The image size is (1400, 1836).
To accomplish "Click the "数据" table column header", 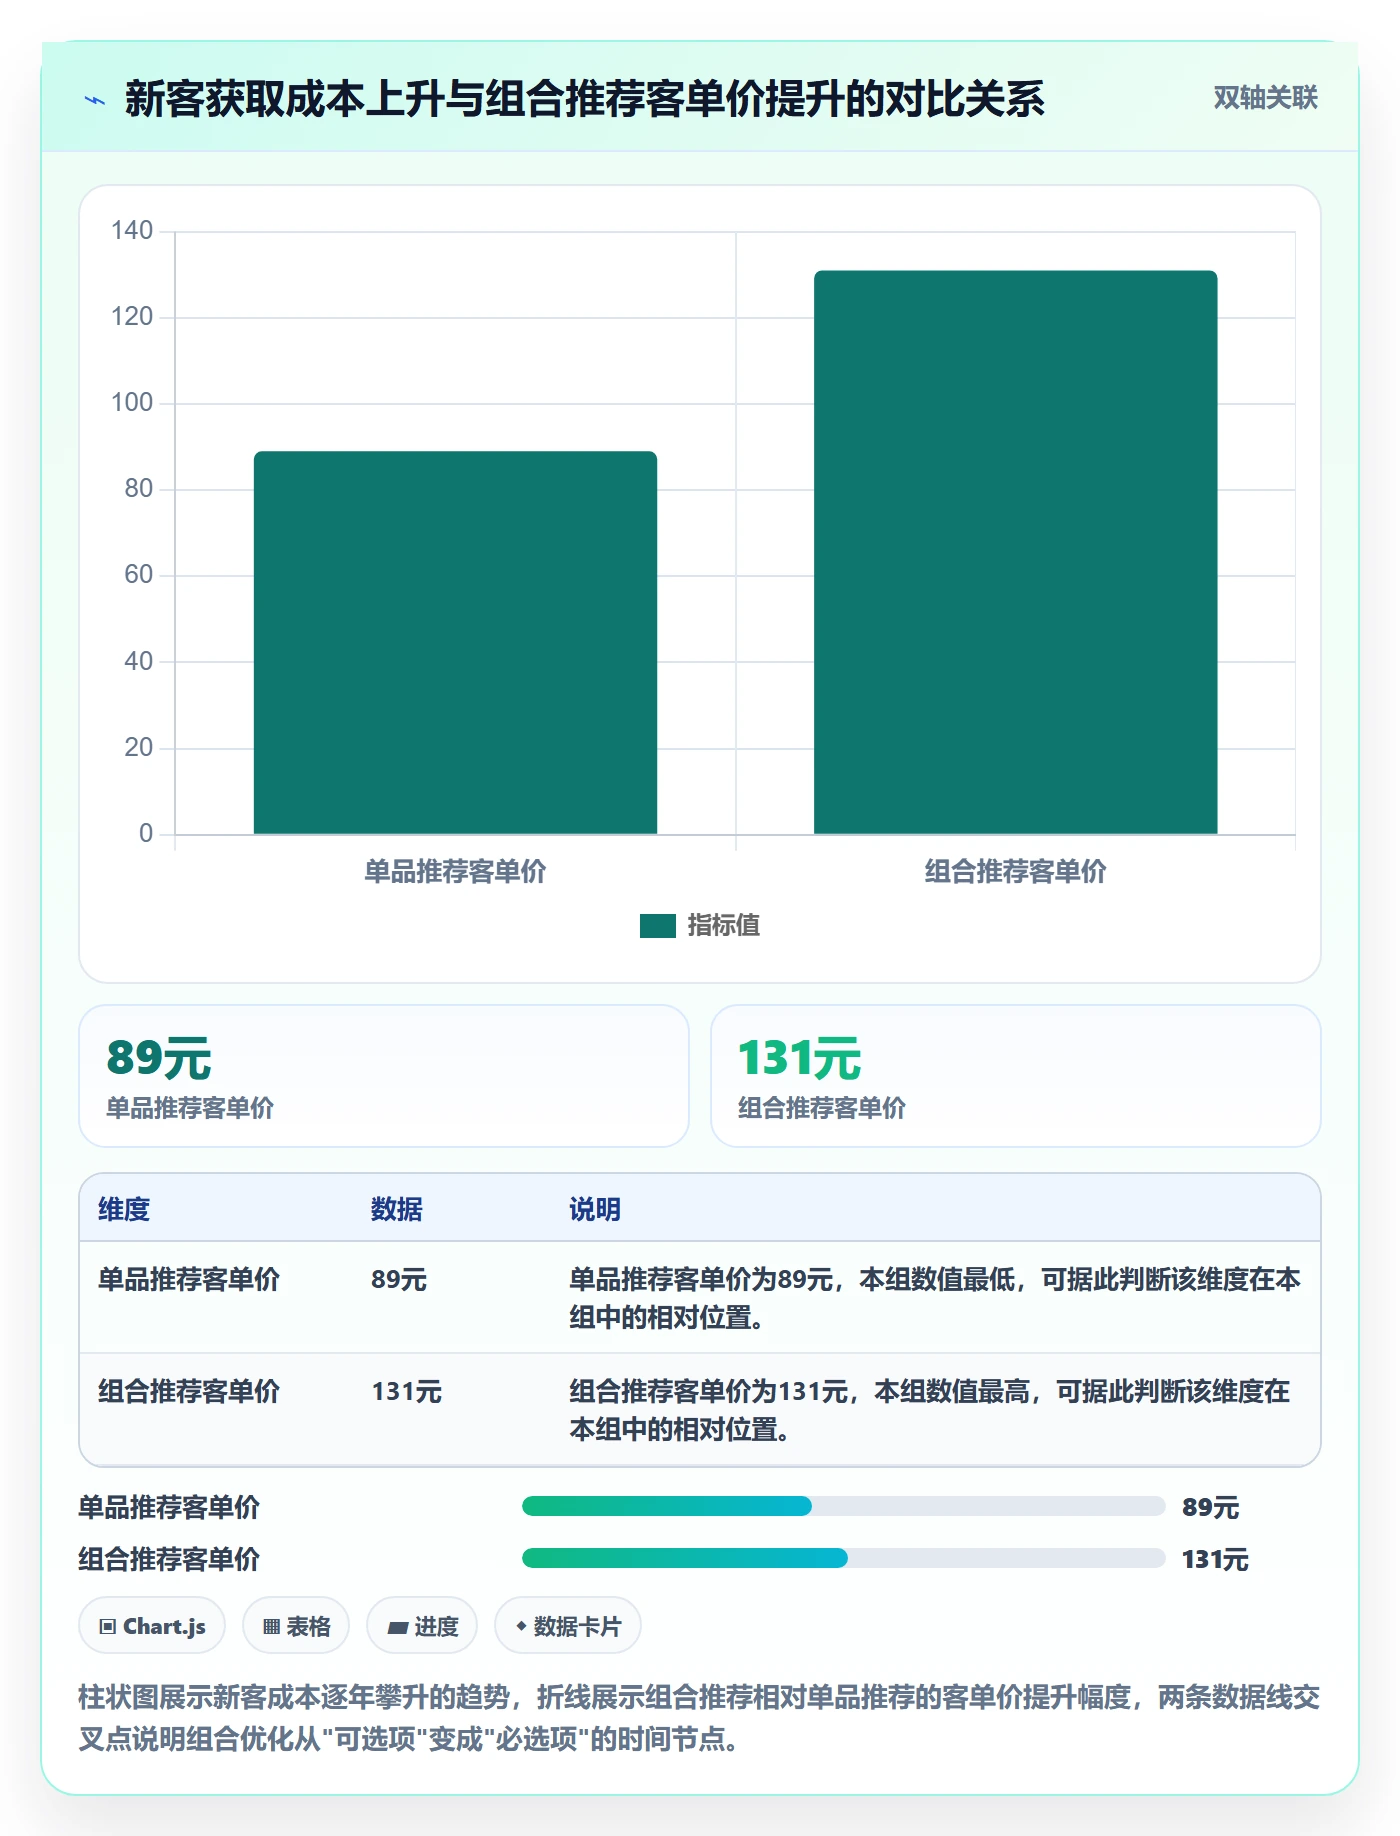I will (397, 1209).
